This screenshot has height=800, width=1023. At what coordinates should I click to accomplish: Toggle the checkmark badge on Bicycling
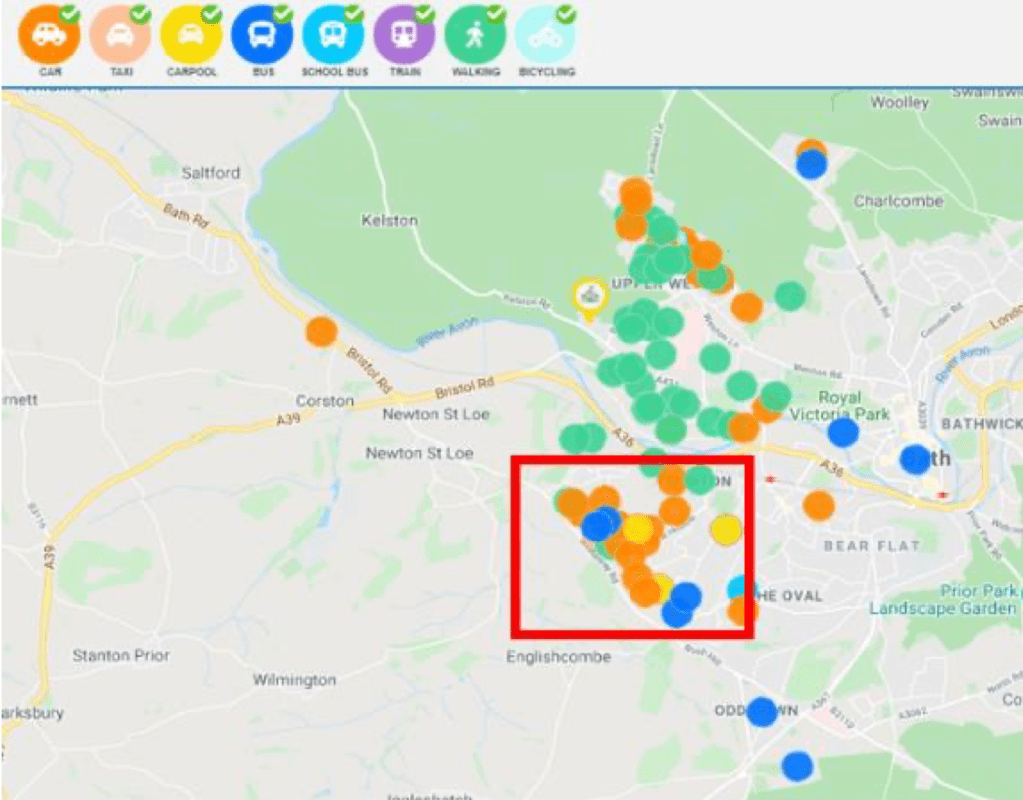(x=566, y=14)
